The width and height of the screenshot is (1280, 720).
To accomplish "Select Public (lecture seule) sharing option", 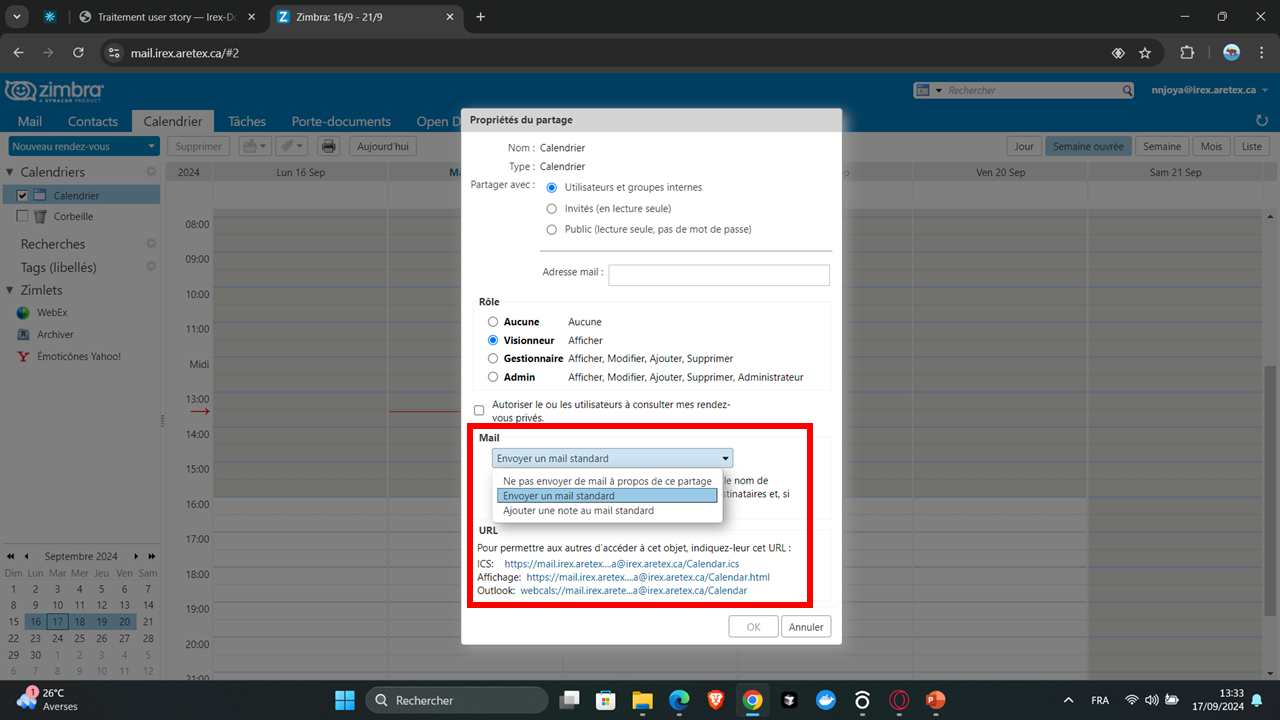I will [551, 229].
